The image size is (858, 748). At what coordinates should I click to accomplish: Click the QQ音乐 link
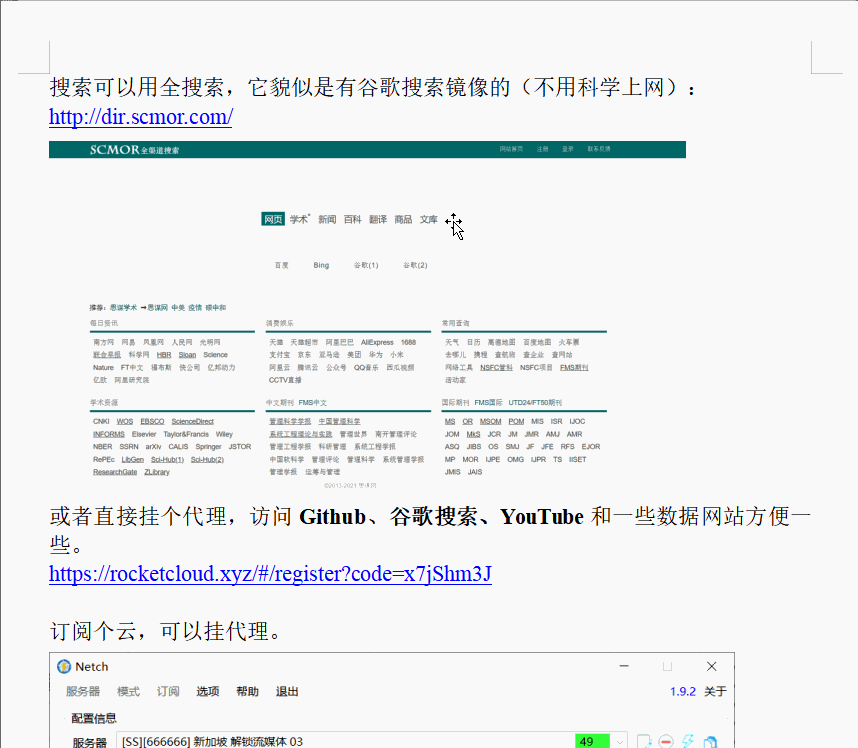pyautogui.click(x=366, y=368)
